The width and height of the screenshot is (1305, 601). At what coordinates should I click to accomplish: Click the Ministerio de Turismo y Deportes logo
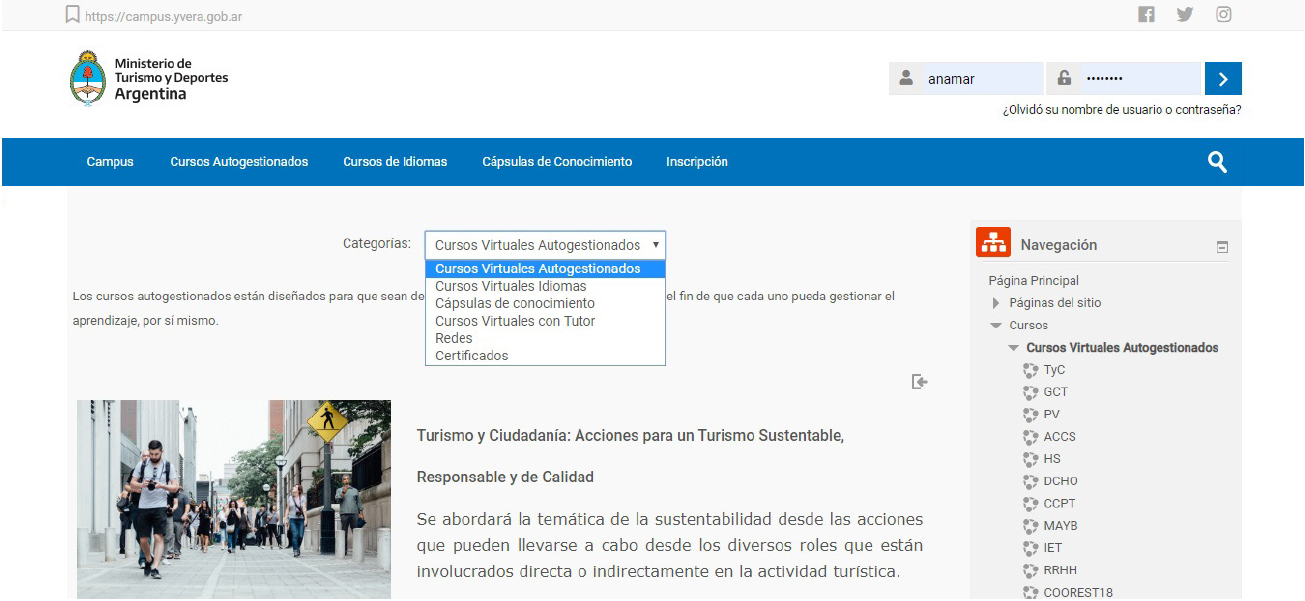coord(150,79)
